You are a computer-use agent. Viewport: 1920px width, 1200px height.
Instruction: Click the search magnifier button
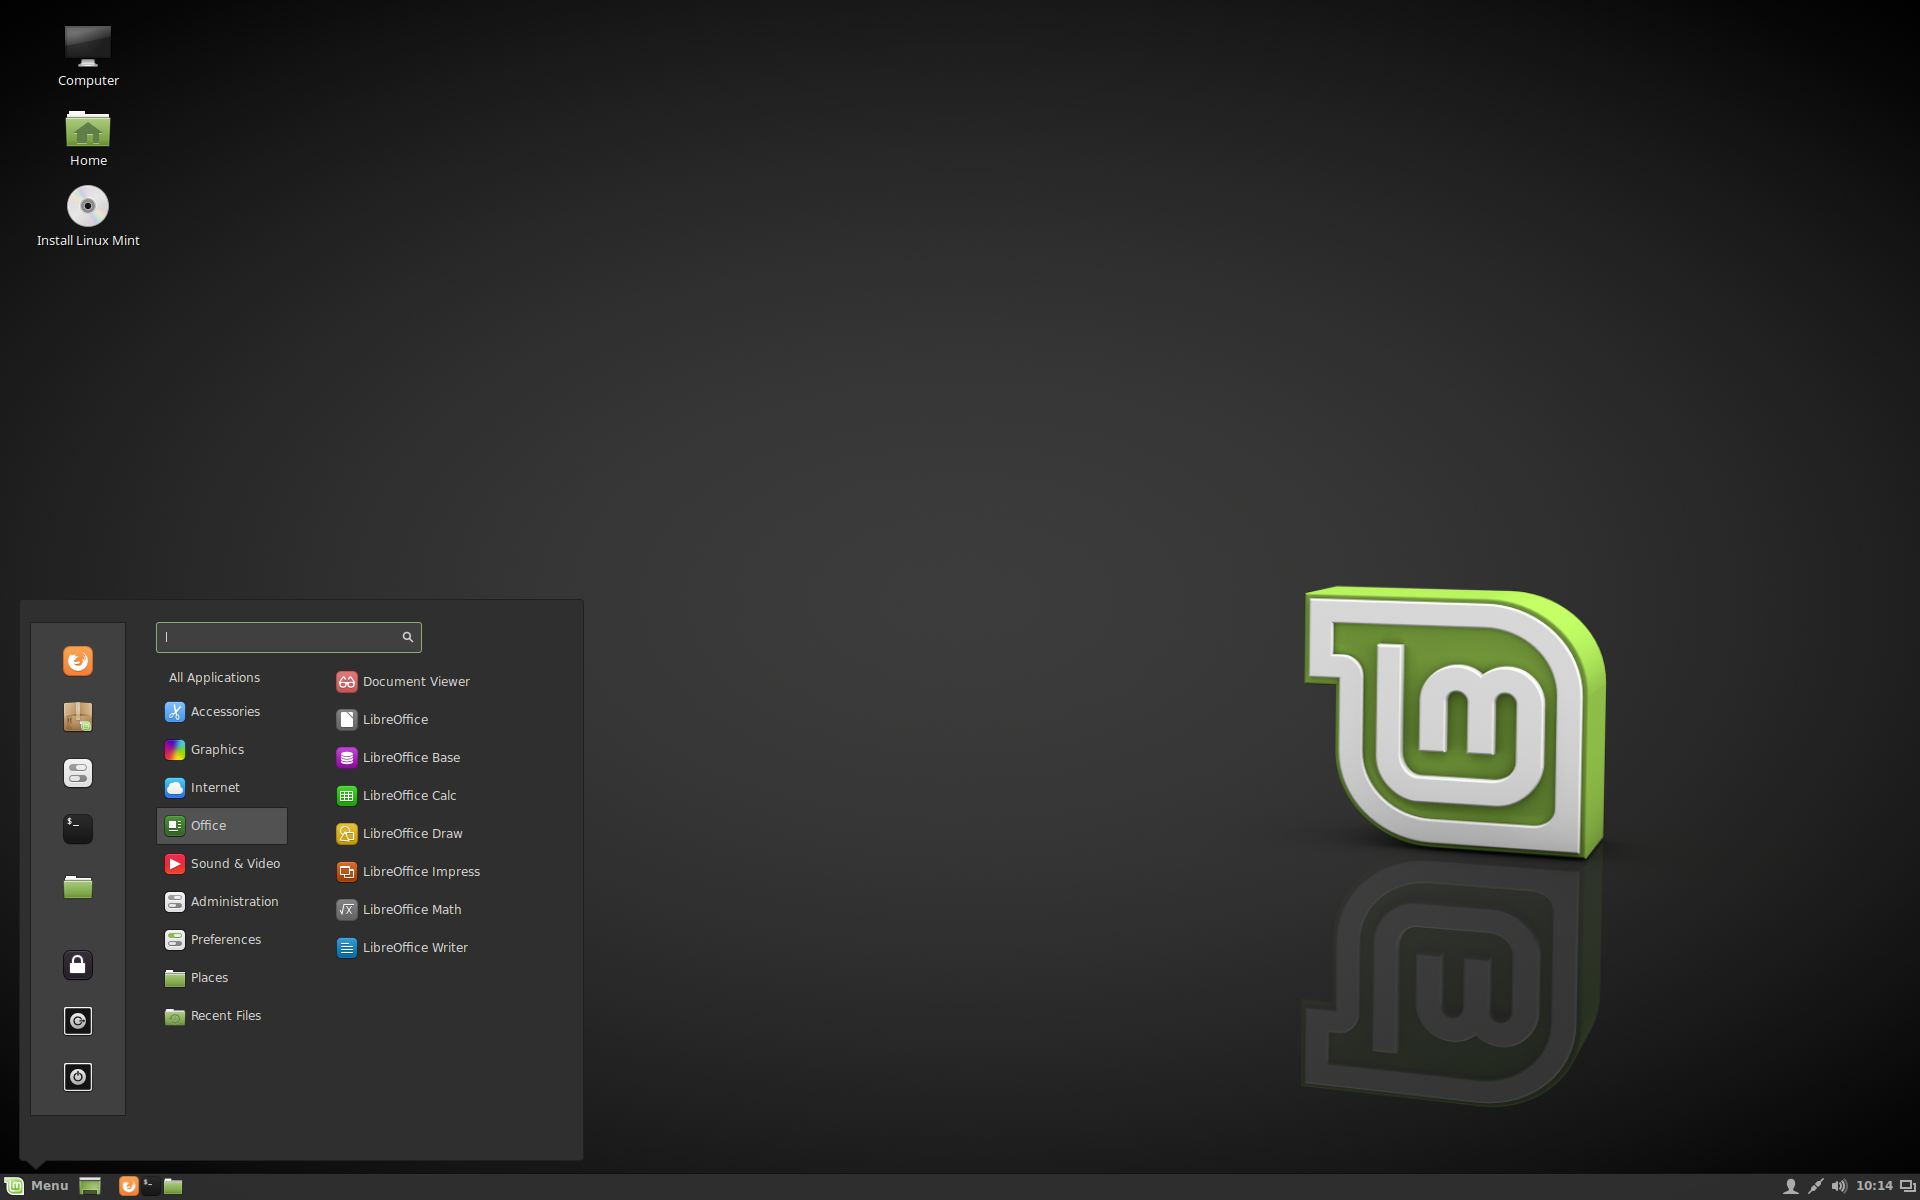tap(408, 636)
